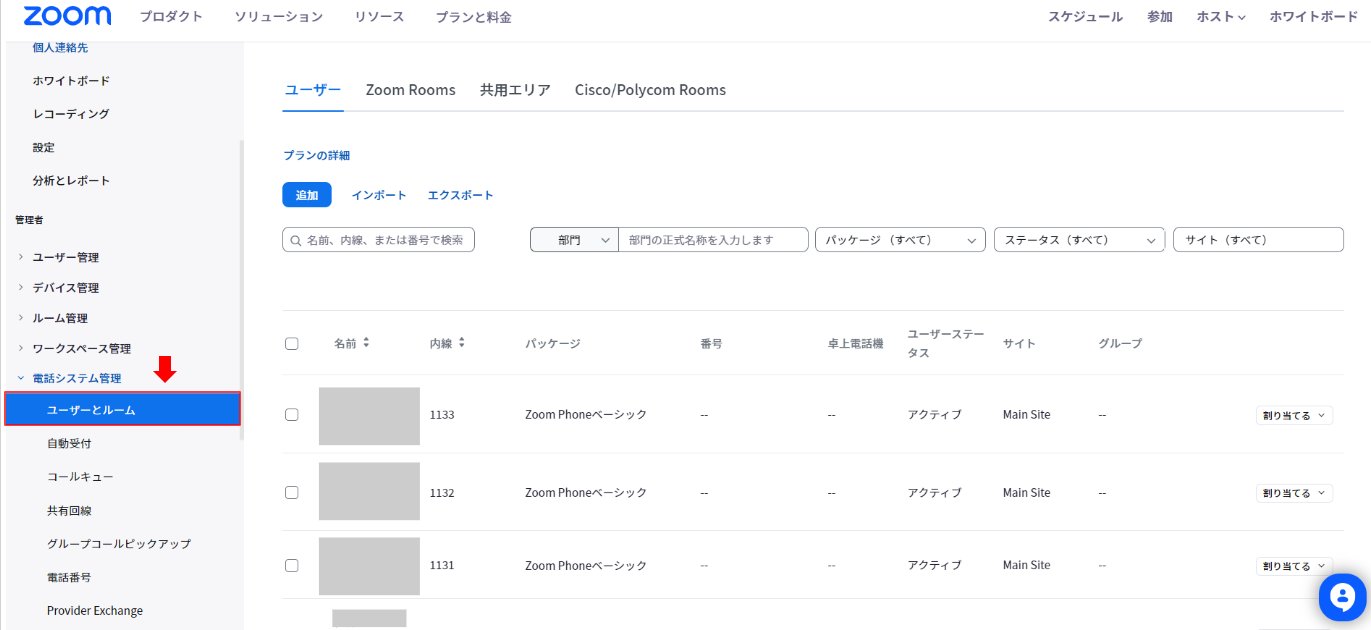
Task: Select ユーザーとルーム in sidebar
Action: pos(123,409)
